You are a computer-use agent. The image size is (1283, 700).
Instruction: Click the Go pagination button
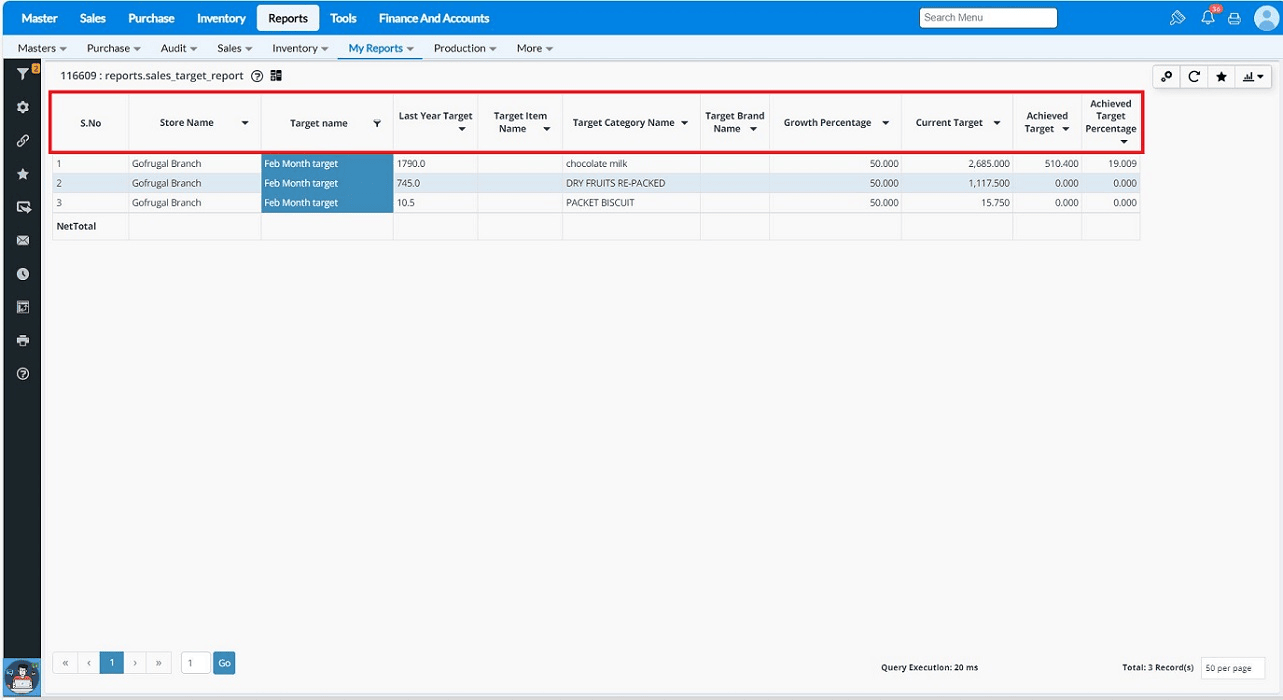pos(224,663)
